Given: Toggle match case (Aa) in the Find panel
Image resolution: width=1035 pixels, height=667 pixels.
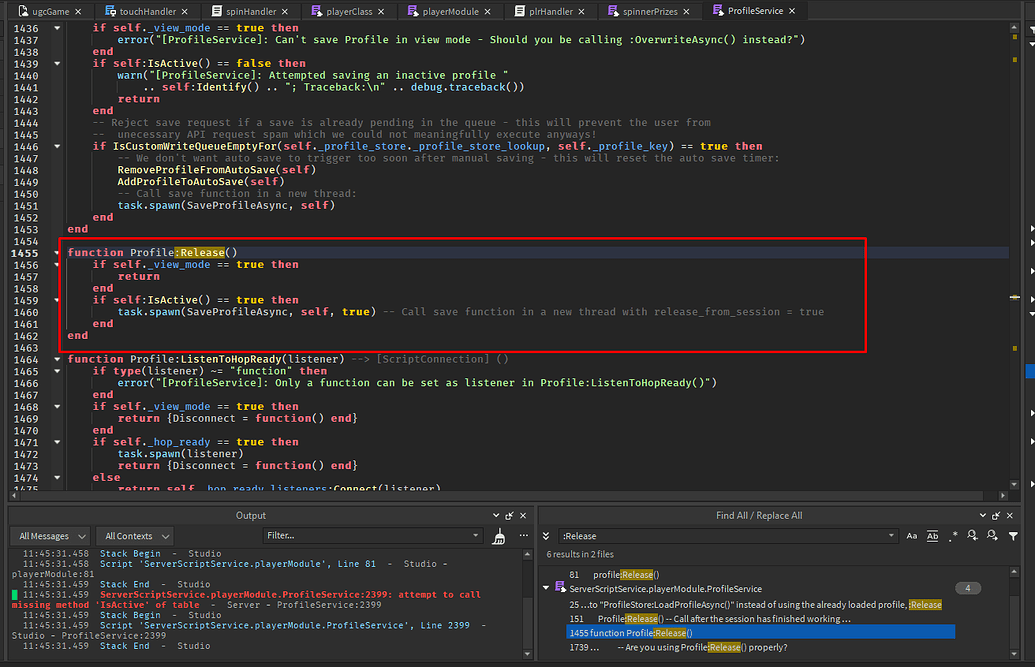Looking at the screenshot, I should coord(911,535).
